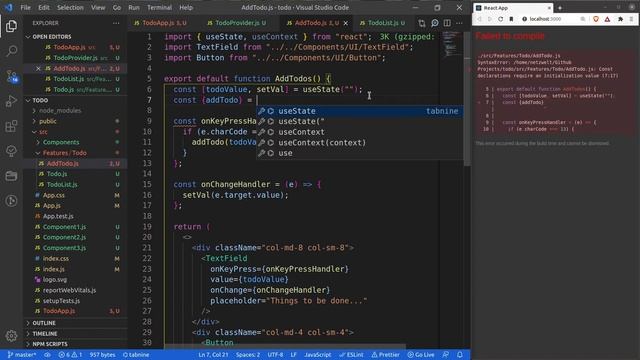Click JavaScript language mode in status bar
Image resolution: width=640 pixels, height=360 pixels.
tap(318, 355)
